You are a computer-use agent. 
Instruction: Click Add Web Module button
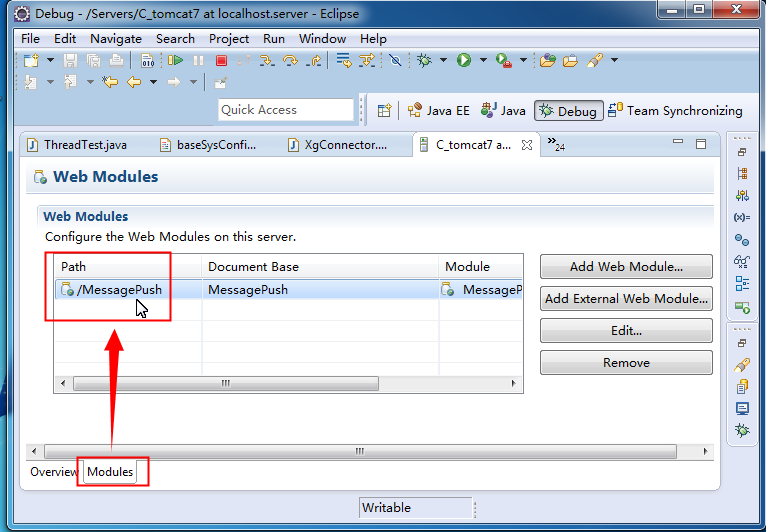tap(626, 267)
